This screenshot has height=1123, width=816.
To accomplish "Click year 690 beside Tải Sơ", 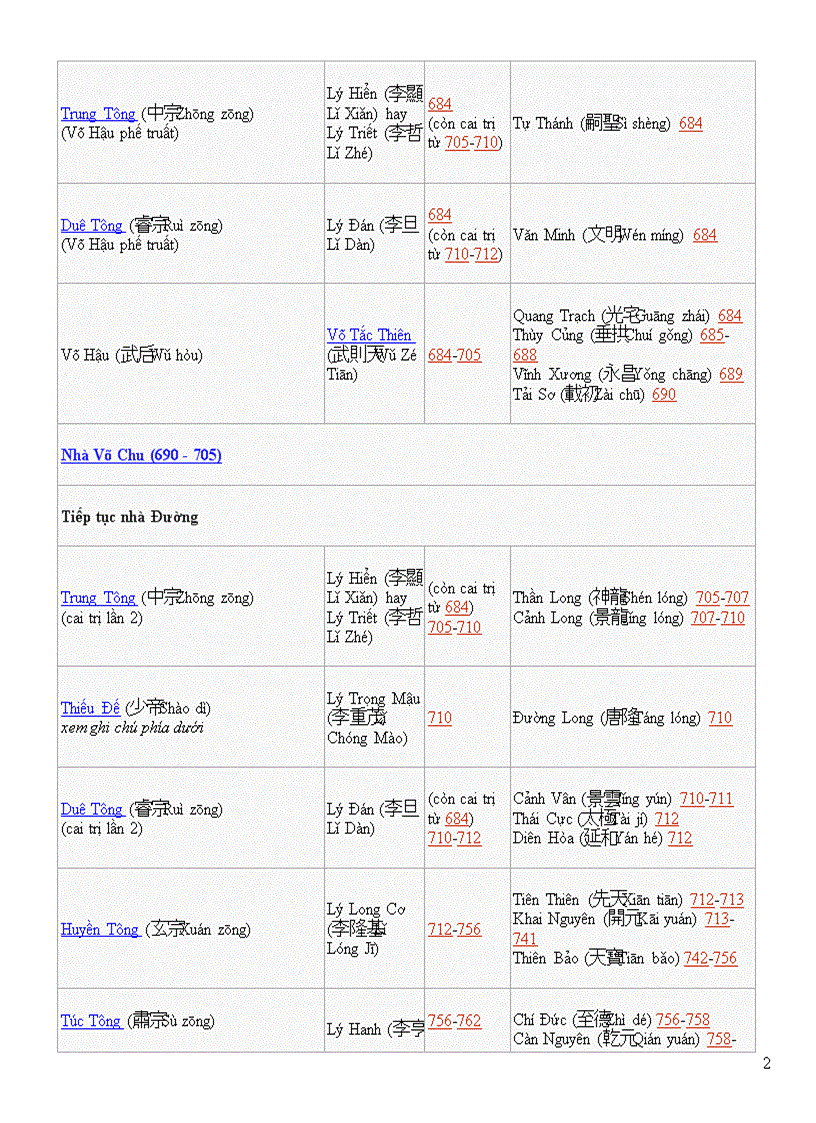I will point(664,394).
